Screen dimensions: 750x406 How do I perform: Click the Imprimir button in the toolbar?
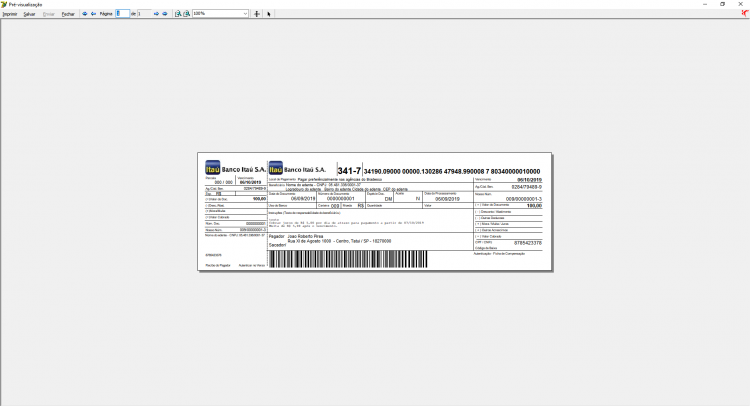[x=10, y=14]
